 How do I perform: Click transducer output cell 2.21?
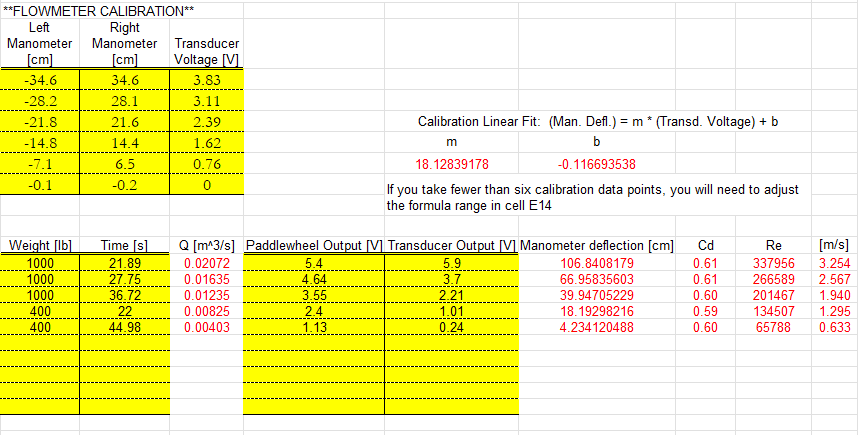(452, 295)
